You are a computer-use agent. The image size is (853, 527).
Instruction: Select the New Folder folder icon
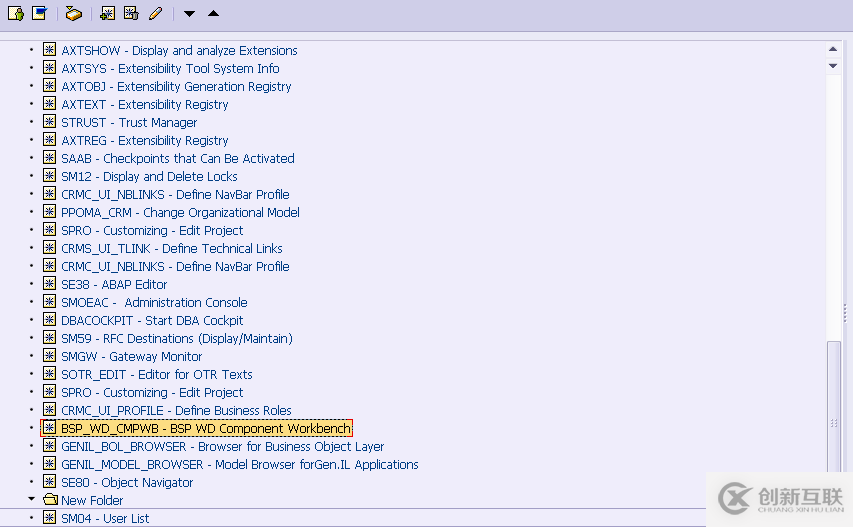click(50, 499)
